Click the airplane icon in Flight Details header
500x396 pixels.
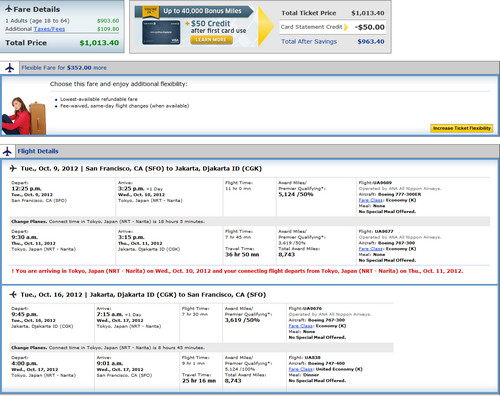point(7,151)
